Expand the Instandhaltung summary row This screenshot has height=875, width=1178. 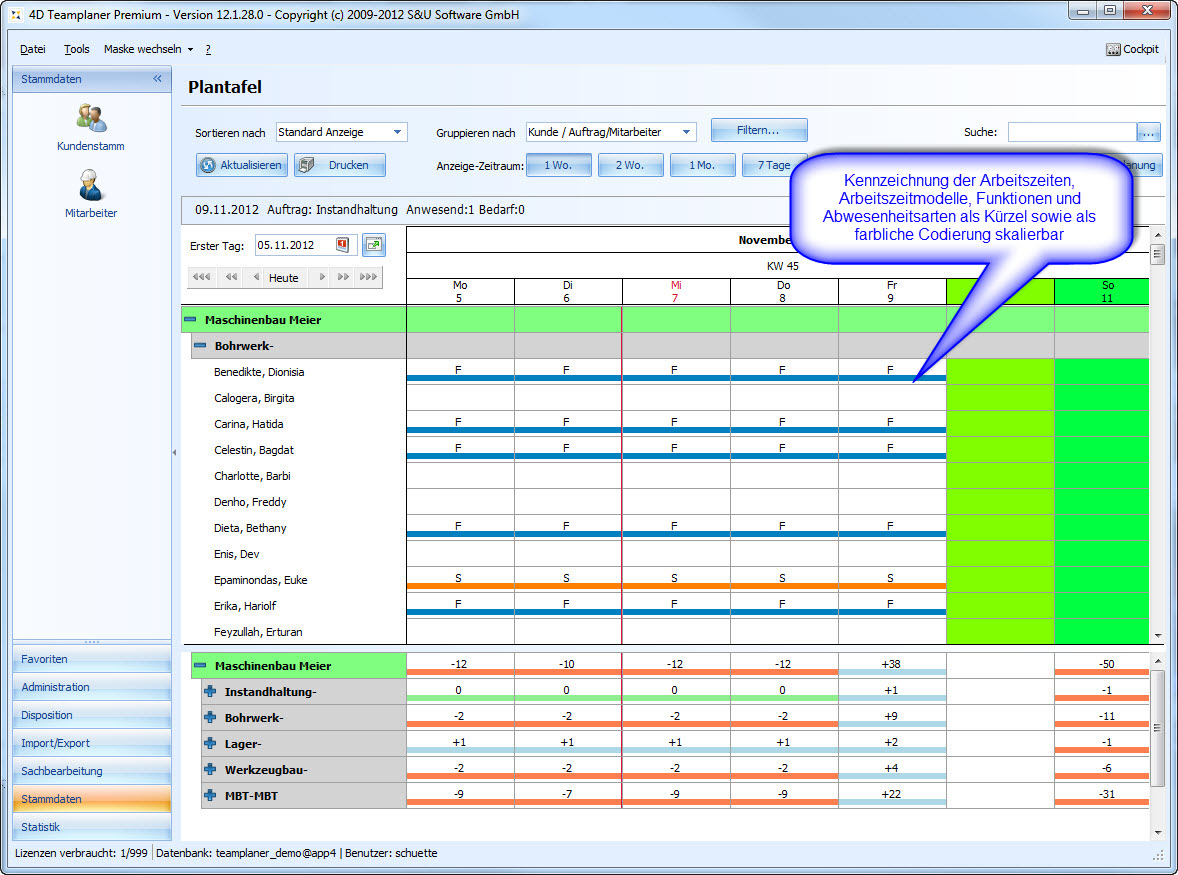(210, 692)
